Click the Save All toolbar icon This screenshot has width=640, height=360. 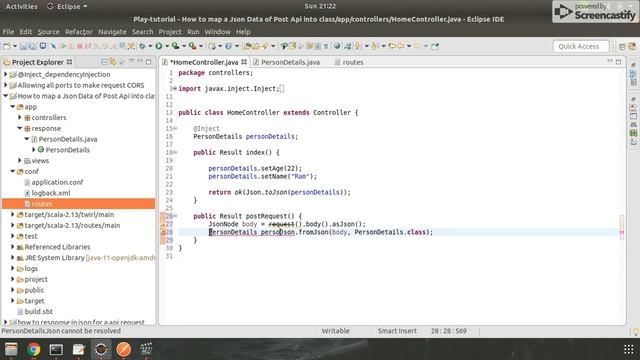[x=32, y=46]
